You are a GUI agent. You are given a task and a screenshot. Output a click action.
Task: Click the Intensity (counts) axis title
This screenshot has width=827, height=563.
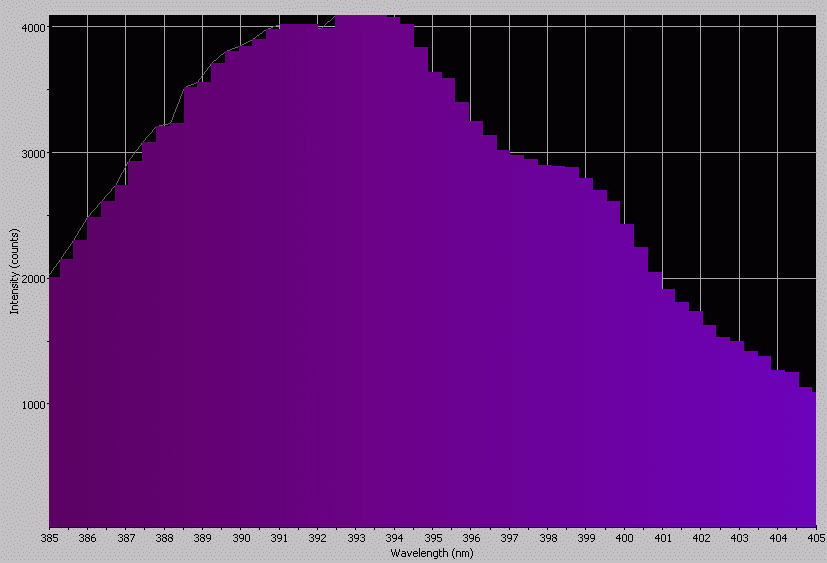pos(14,271)
